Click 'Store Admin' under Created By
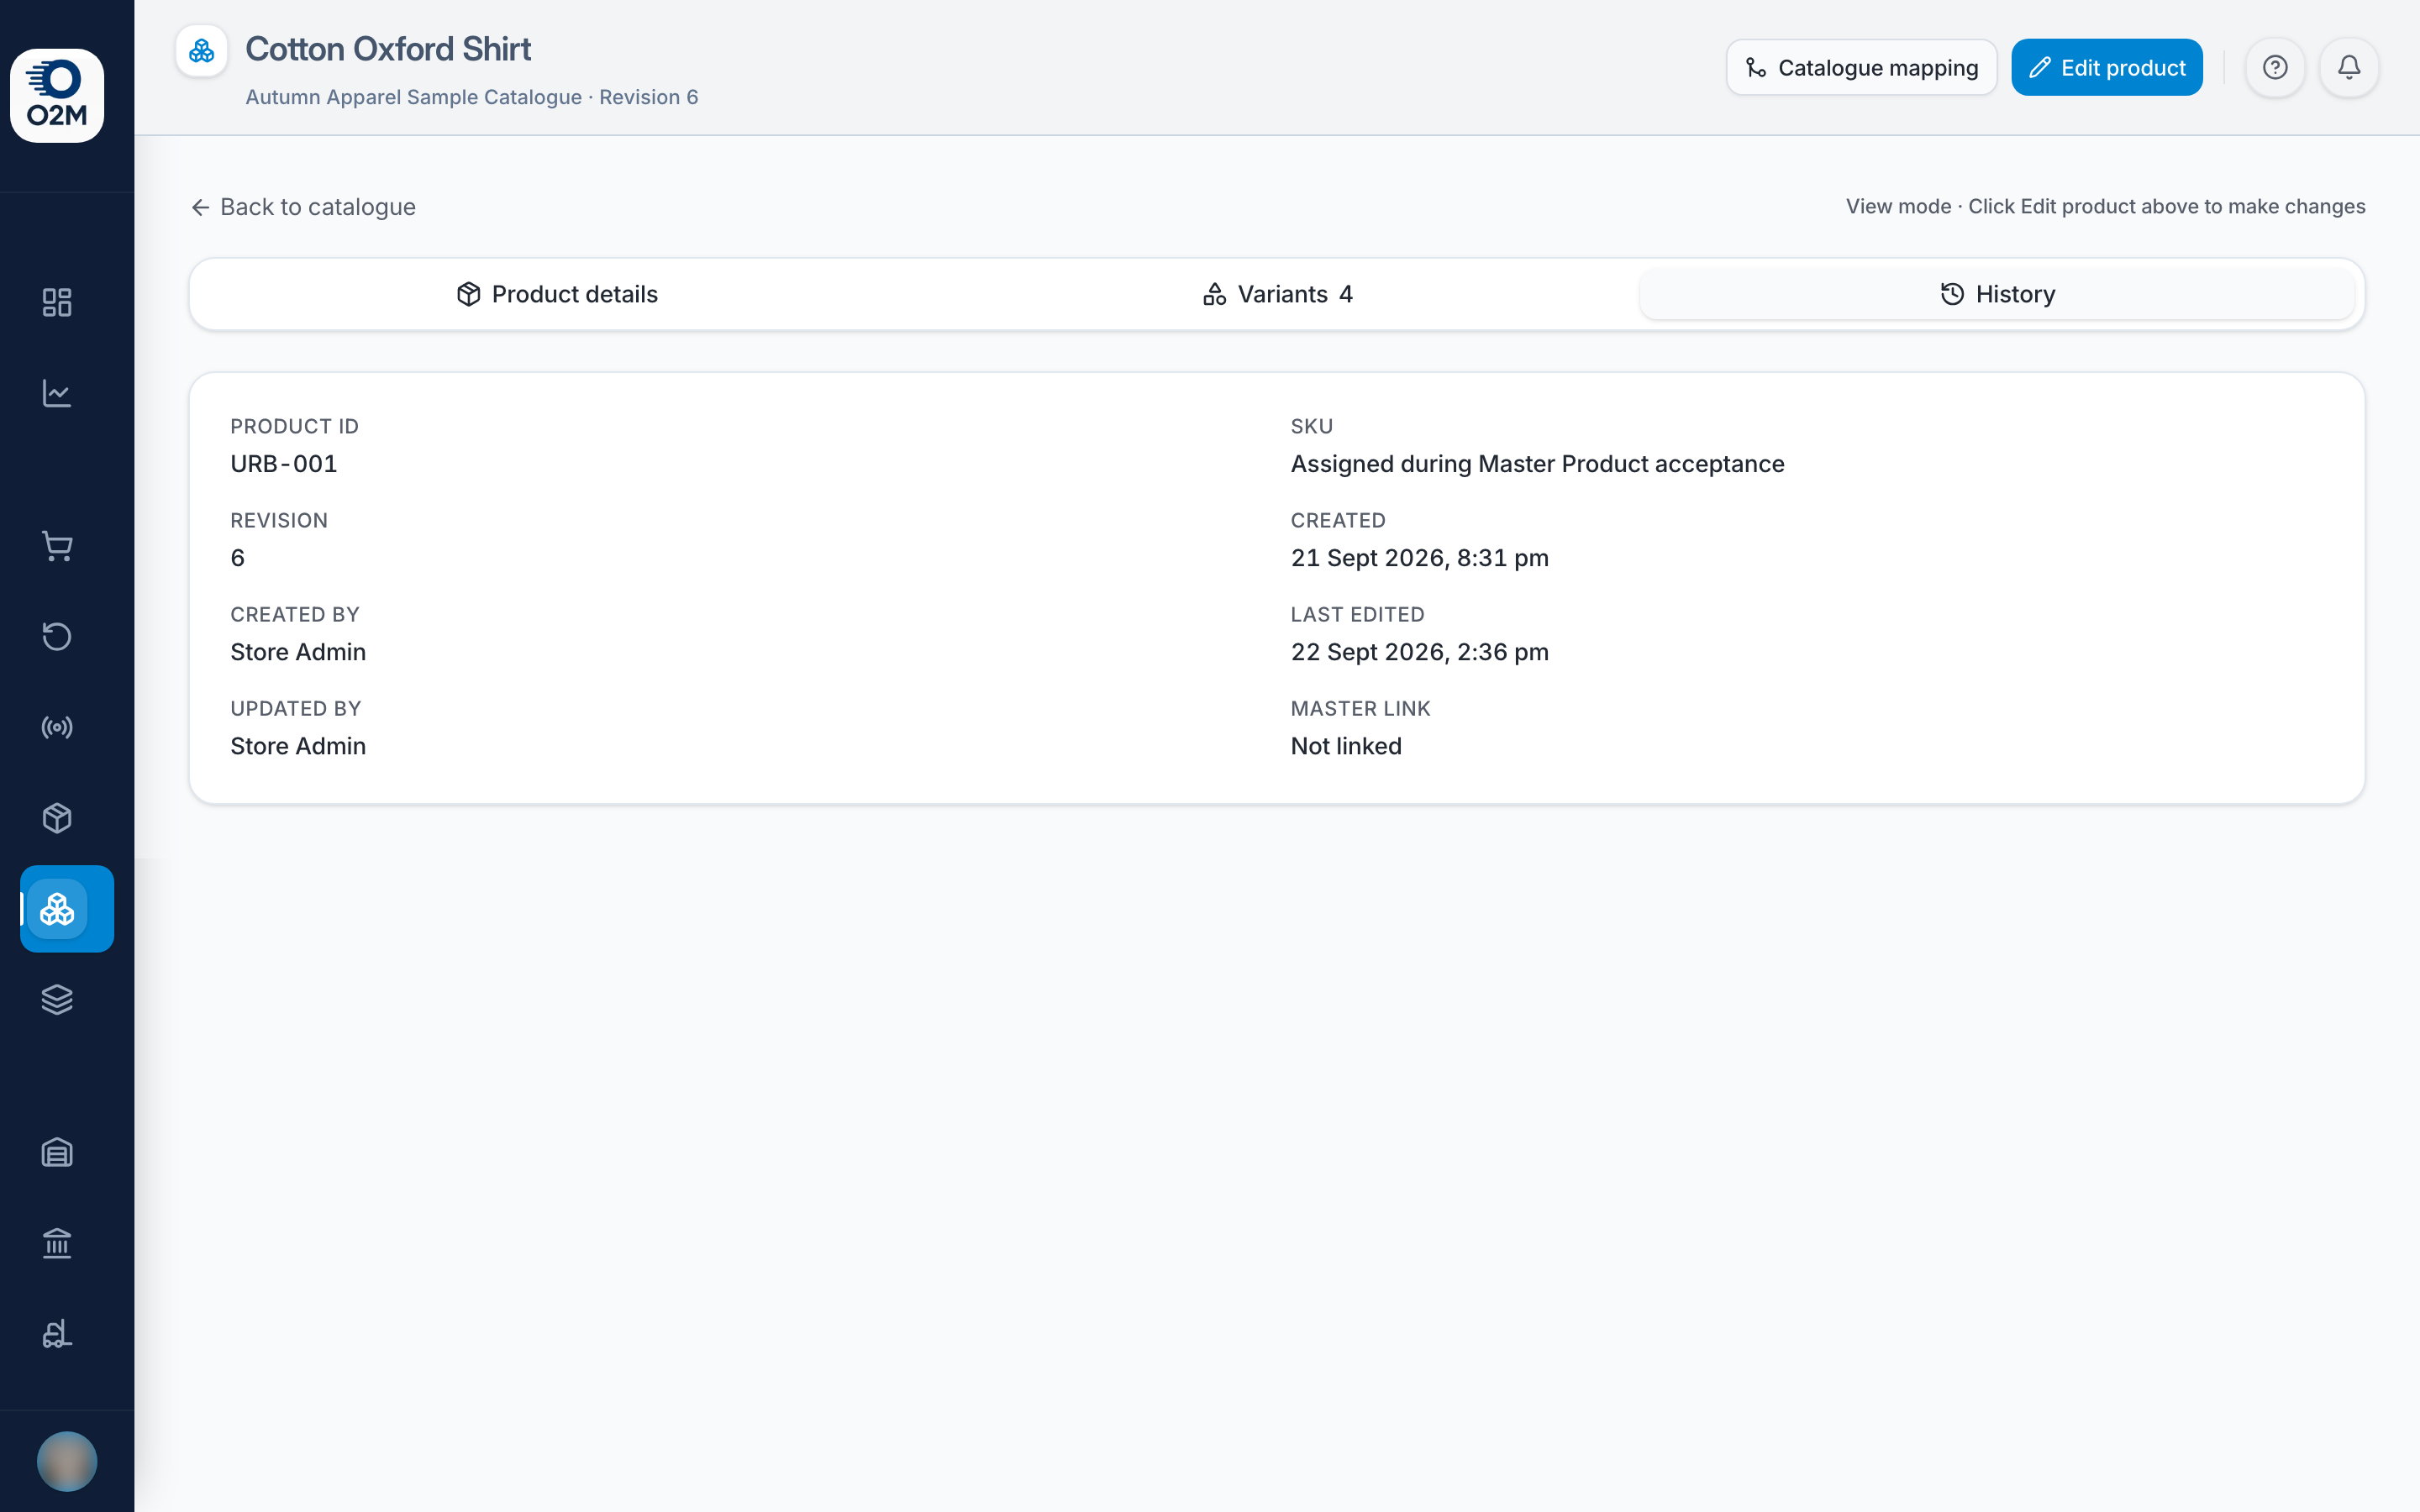 tap(298, 652)
